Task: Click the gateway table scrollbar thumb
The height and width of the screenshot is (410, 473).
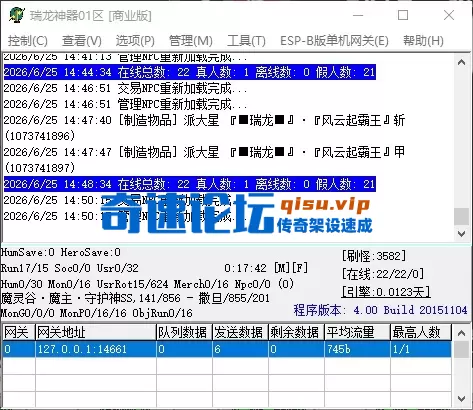Action: pyautogui.click(x=462, y=349)
